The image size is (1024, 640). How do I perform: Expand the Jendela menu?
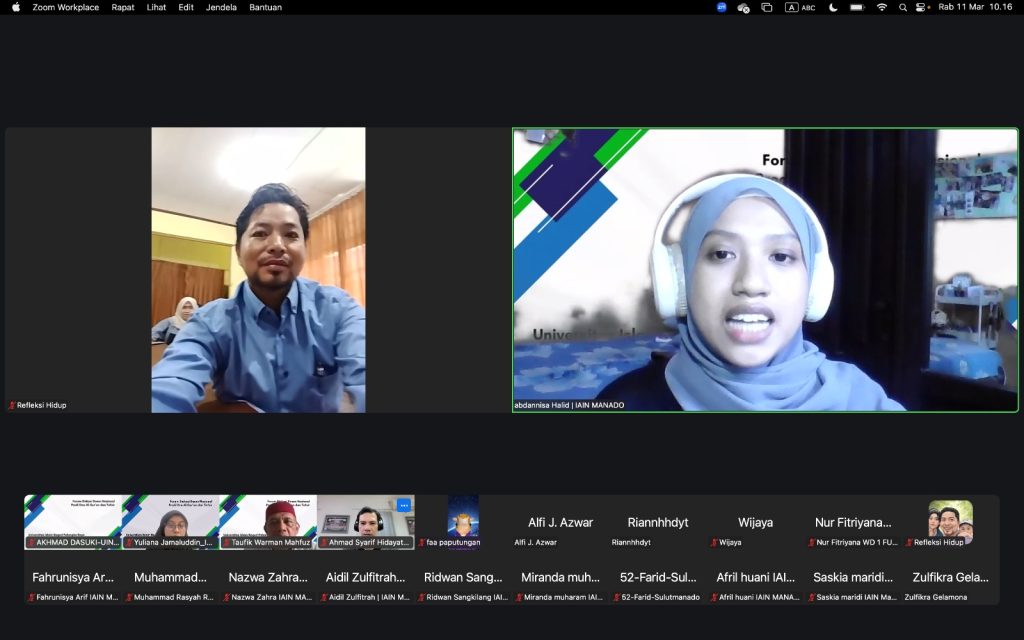[x=221, y=7]
